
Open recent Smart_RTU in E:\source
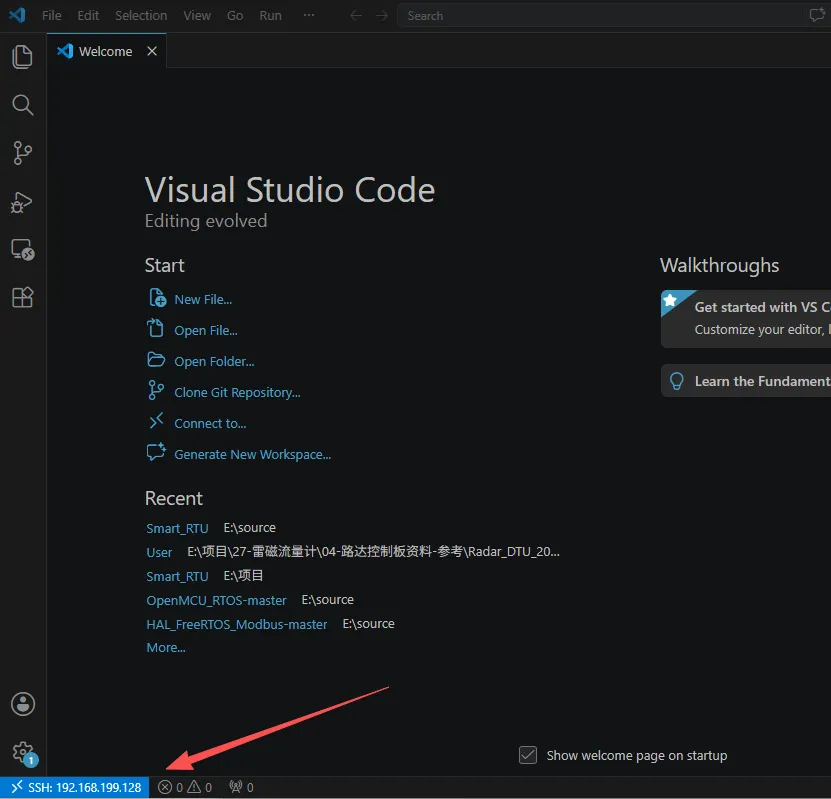tap(177, 528)
